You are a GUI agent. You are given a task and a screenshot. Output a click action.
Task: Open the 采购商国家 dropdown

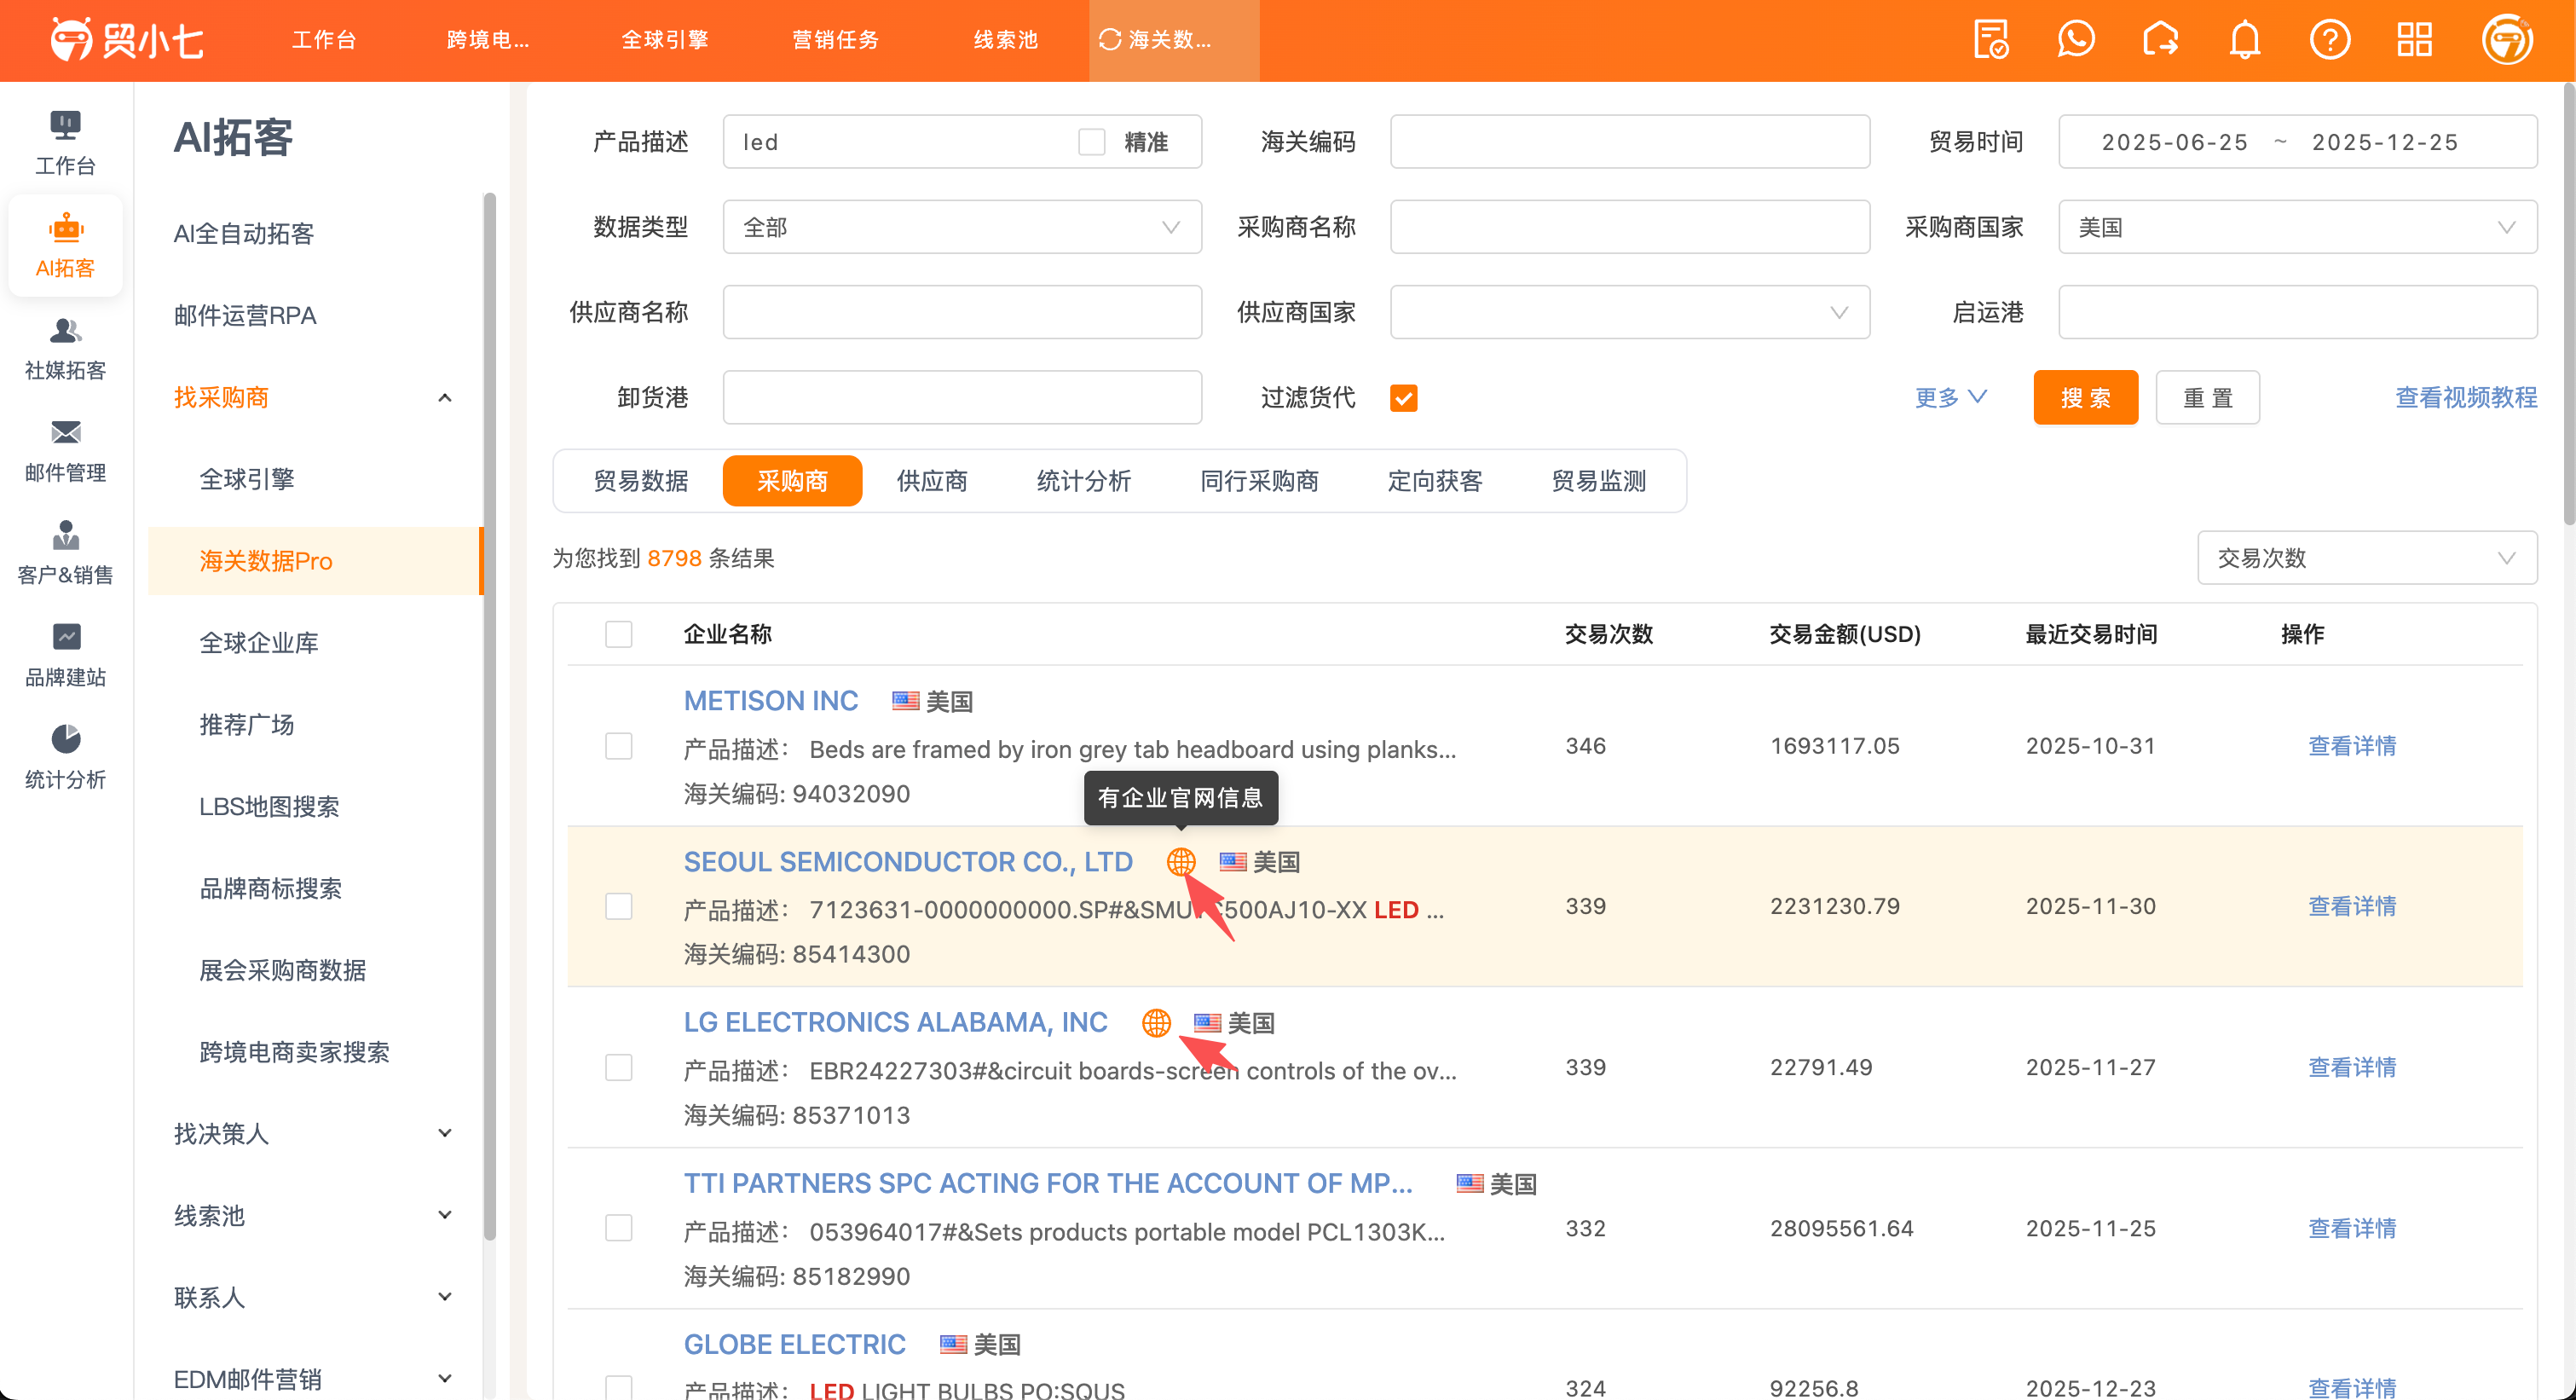[2297, 227]
